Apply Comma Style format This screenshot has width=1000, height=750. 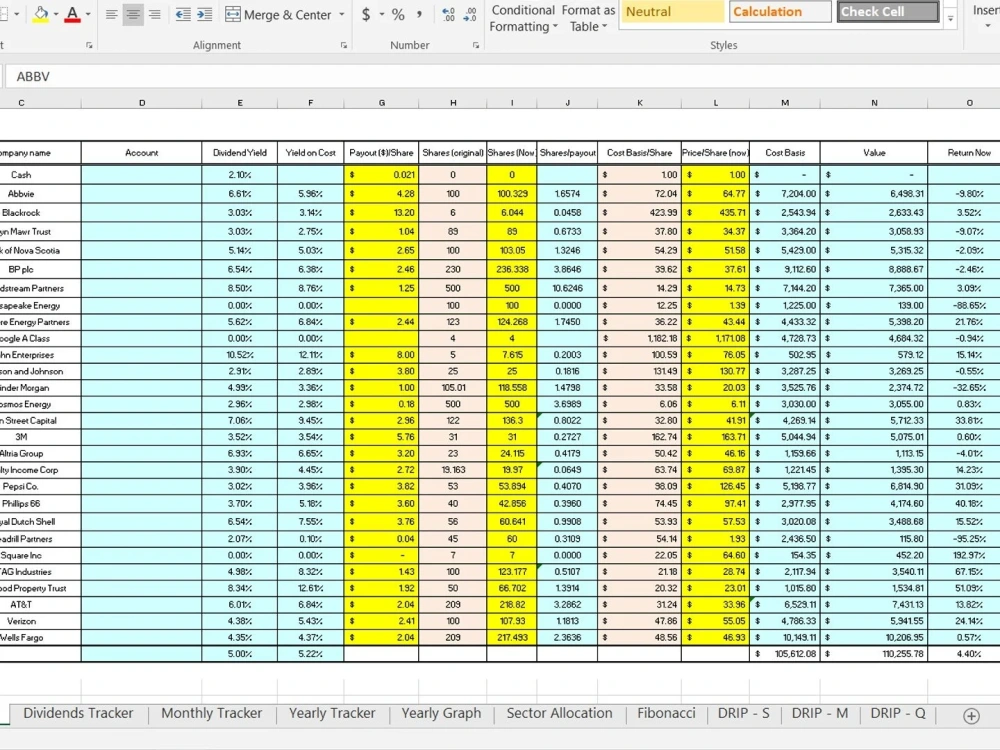[x=419, y=14]
